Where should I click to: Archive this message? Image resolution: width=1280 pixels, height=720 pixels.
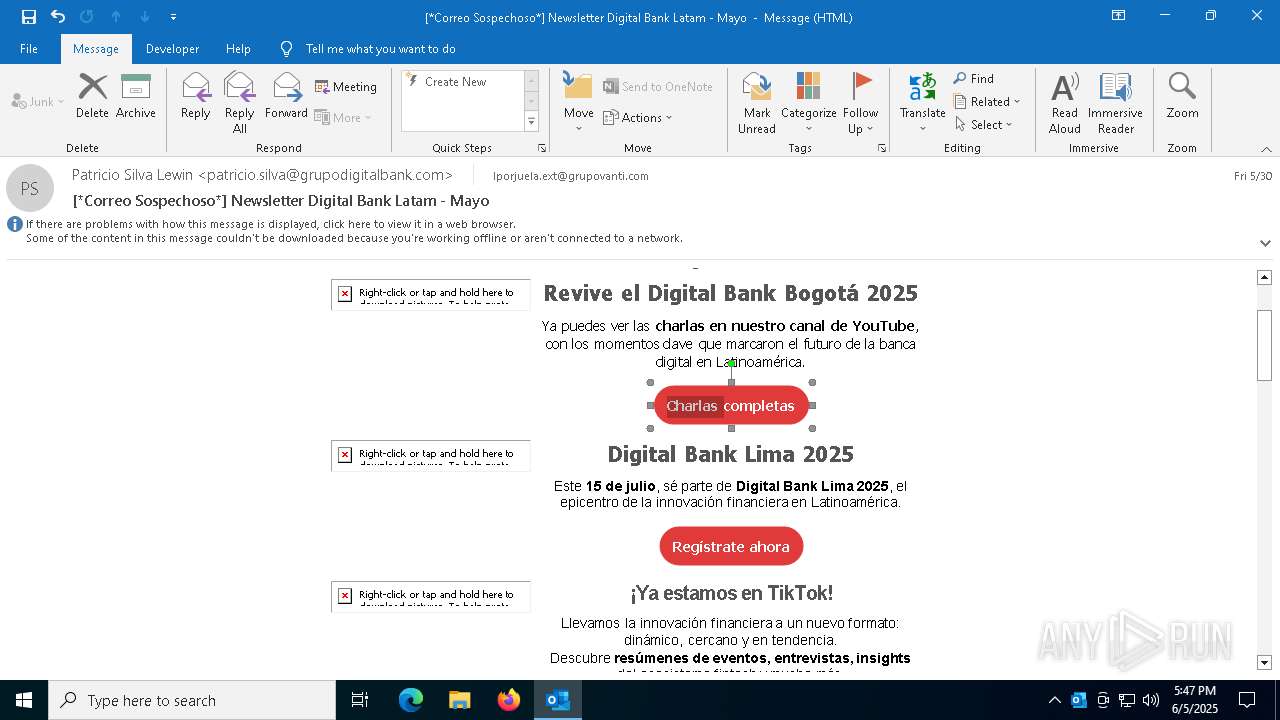136,96
